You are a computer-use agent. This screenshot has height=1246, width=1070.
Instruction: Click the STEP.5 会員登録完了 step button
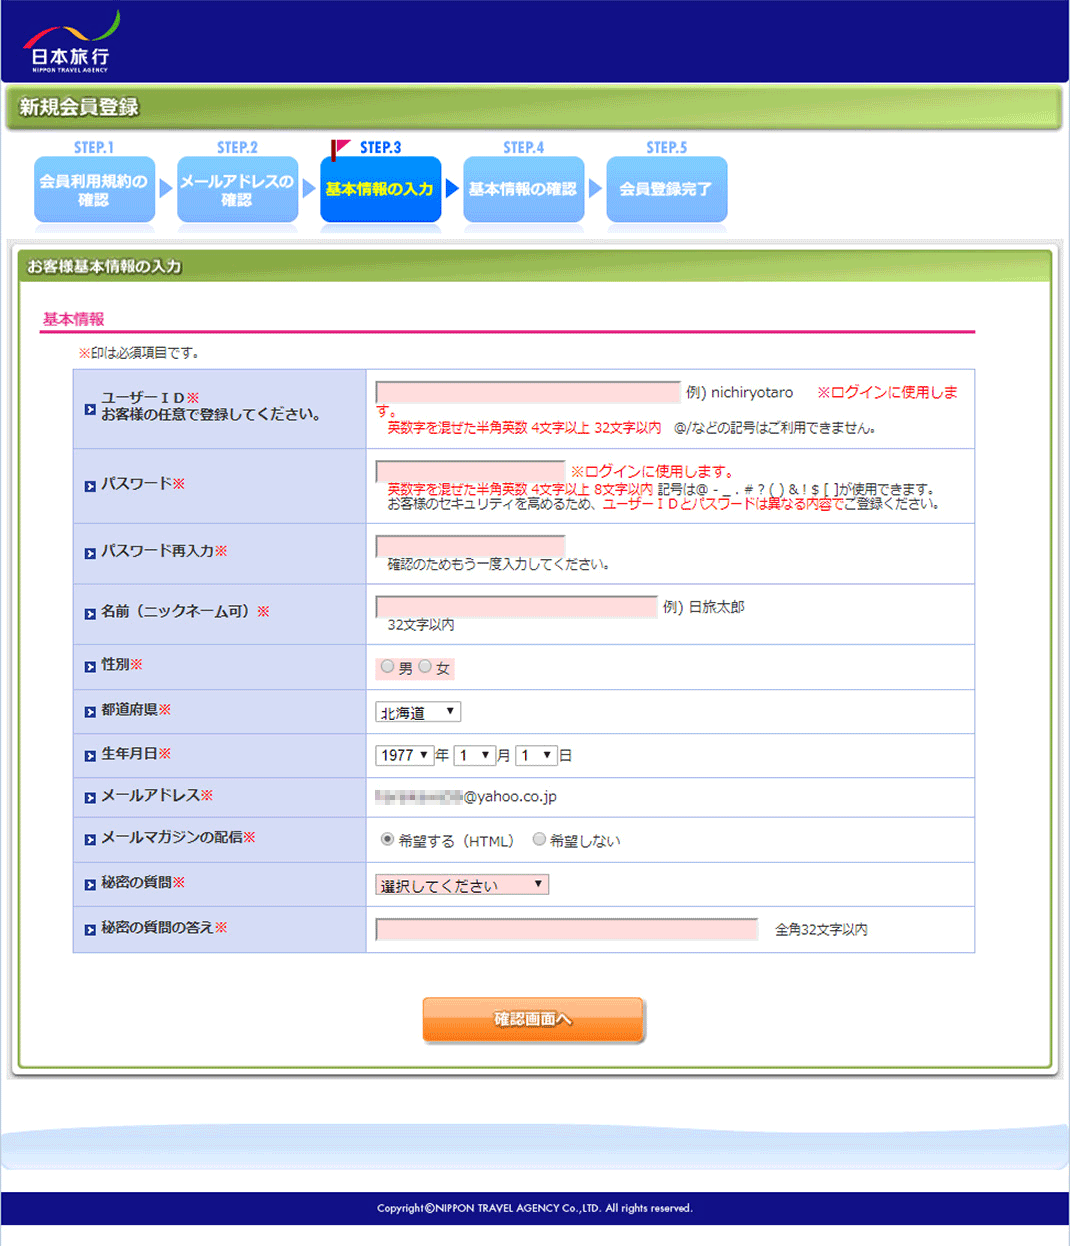click(x=666, y=190)
